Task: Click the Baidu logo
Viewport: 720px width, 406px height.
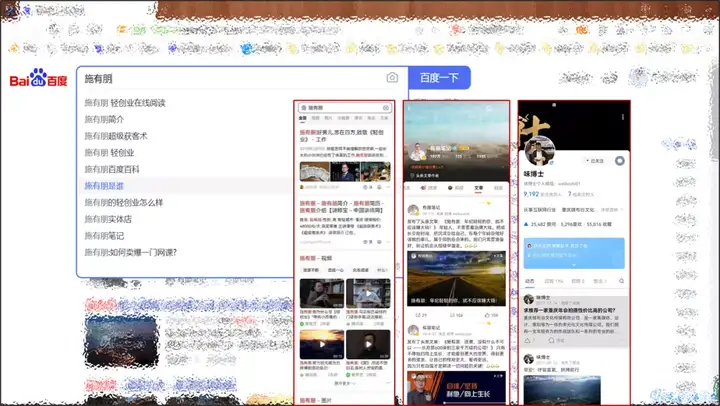Action: pyautogui.click(x=39, y=78)
